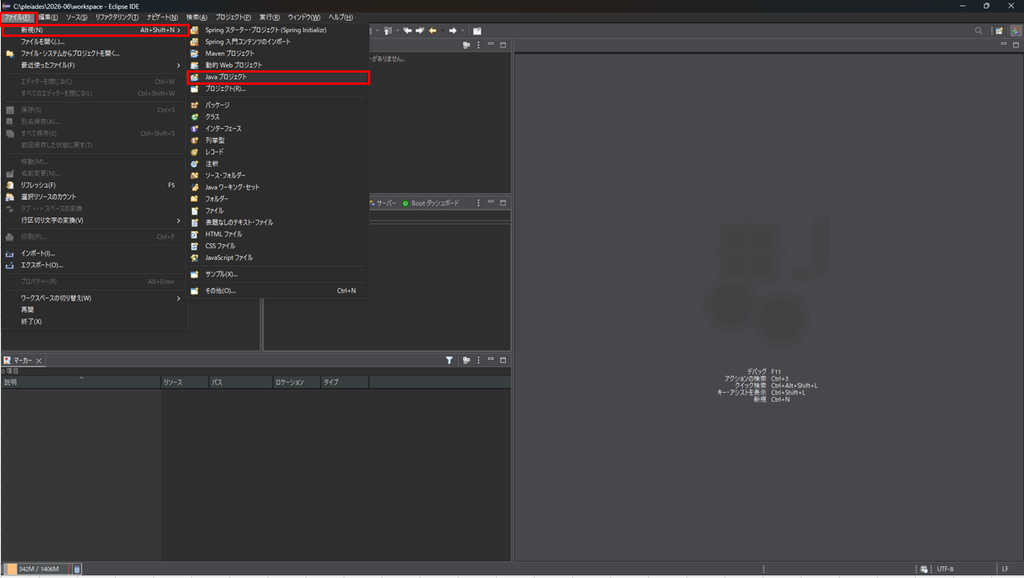Click the 注釈 icon
Image resolution: width=1024 pixels, height=578 pixels.
(195, 164)
